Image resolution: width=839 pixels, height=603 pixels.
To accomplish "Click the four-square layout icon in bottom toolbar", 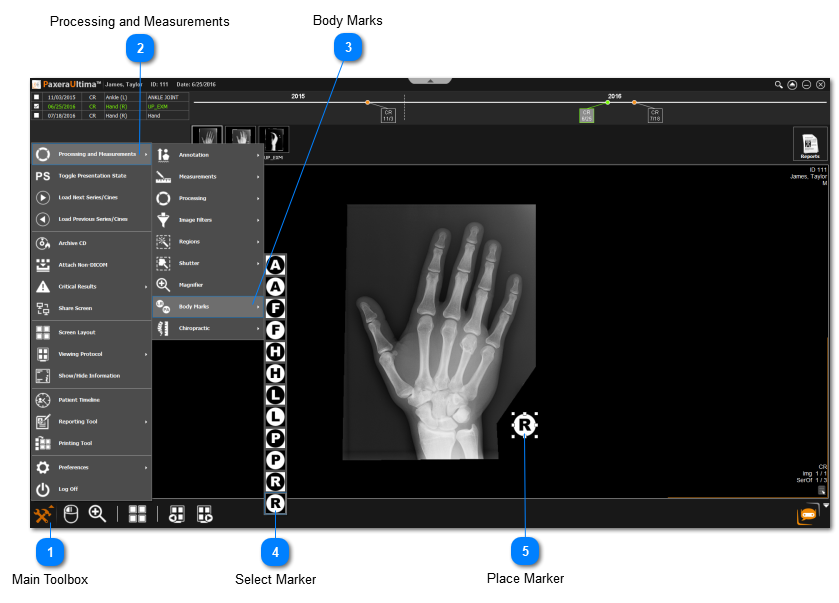I will tap(137, 514).
